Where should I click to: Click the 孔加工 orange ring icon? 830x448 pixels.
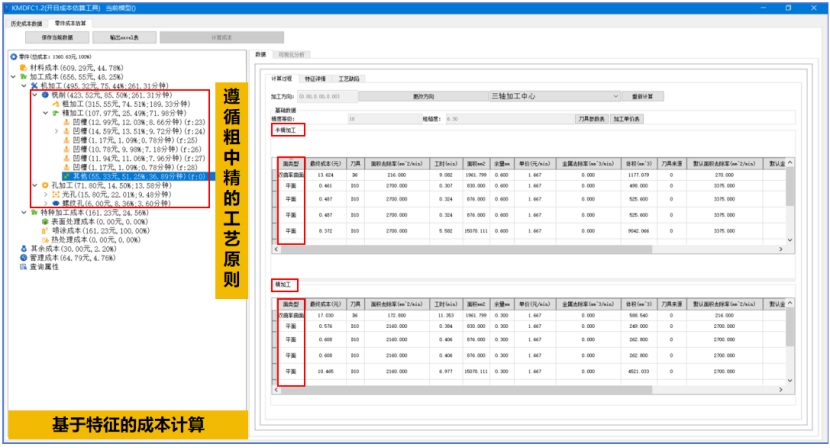(x=45, y=185)
